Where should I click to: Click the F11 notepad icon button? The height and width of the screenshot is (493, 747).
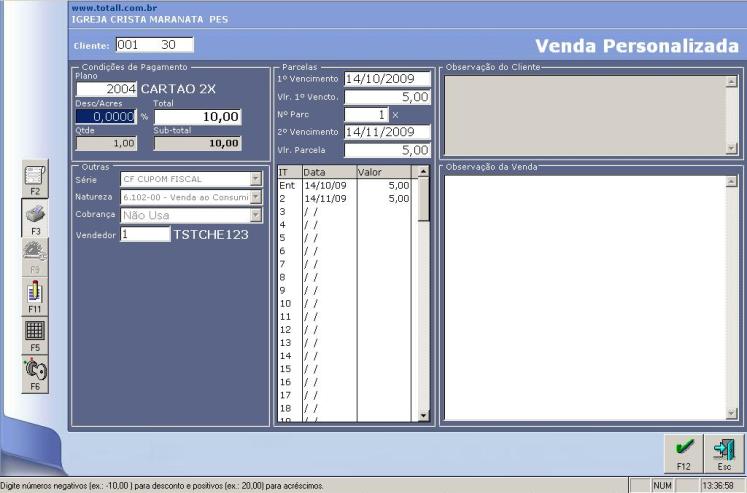35,296
